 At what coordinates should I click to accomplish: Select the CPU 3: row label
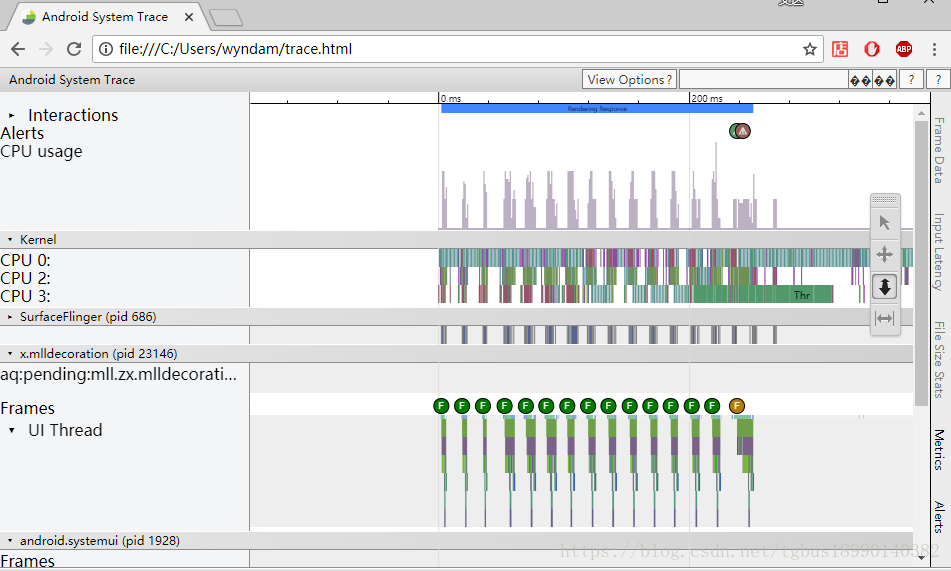[x=25, y=296]
